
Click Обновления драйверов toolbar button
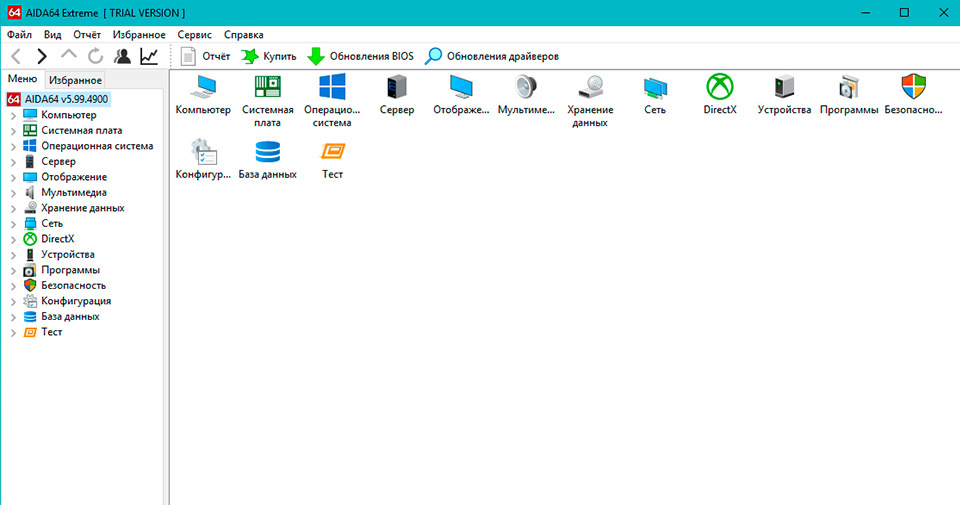click(x=492, y=56)
